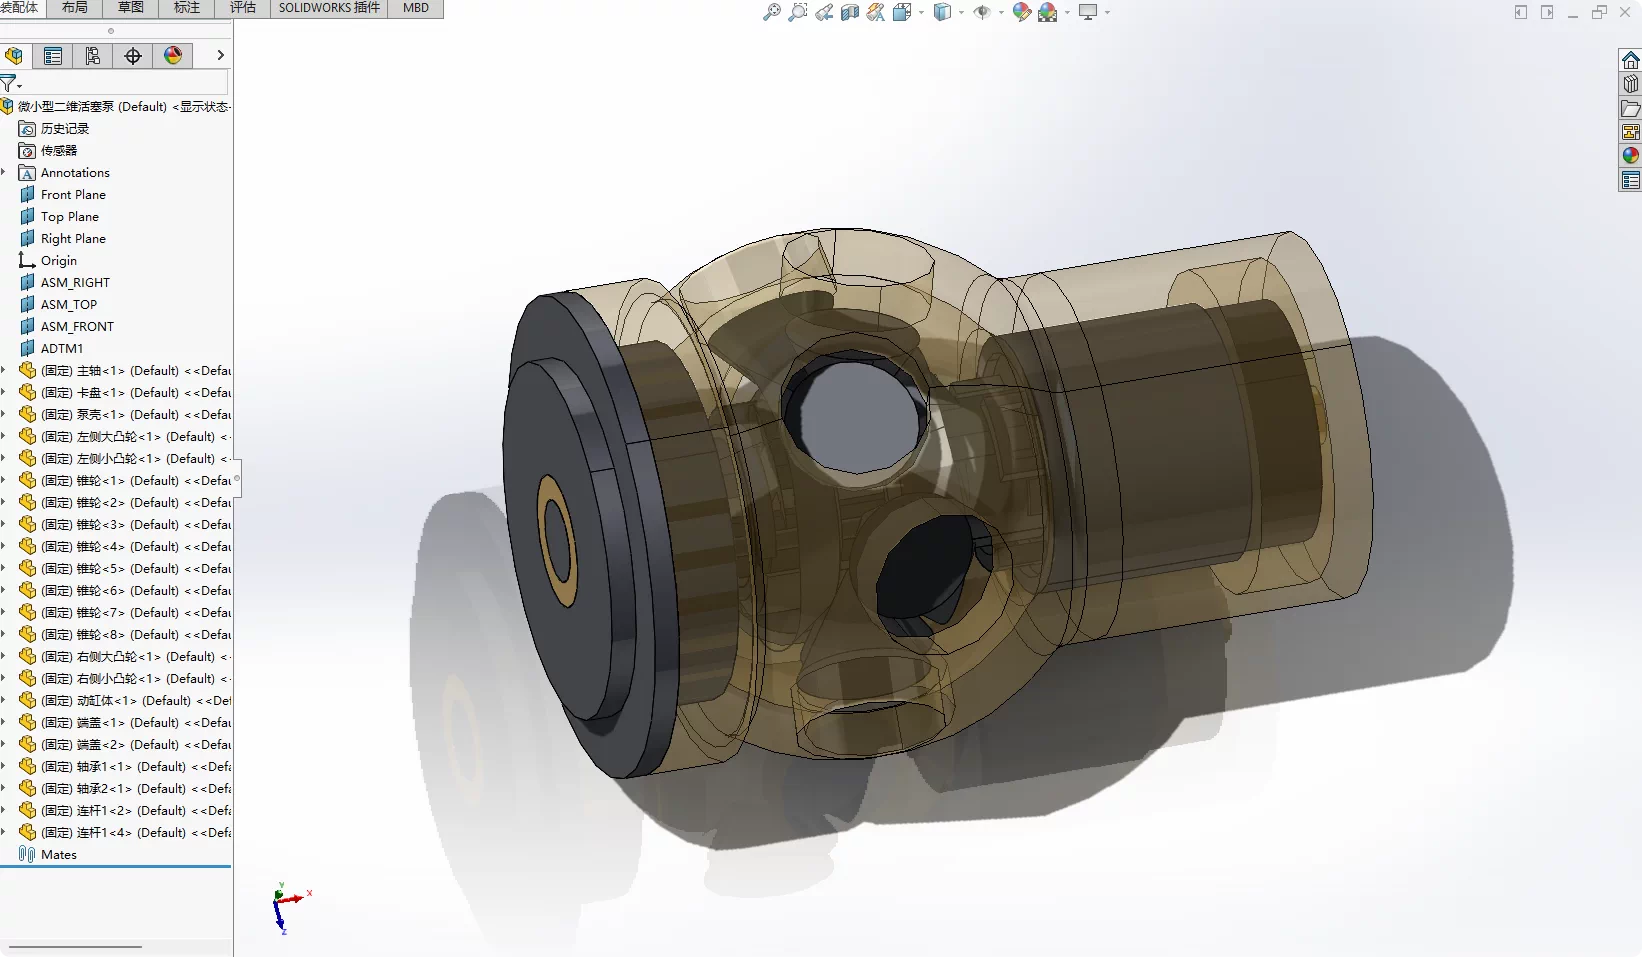Open the Apply Scene dropdown arrow
Viewport: 1642px width, 957px height.
point(1067,13)
